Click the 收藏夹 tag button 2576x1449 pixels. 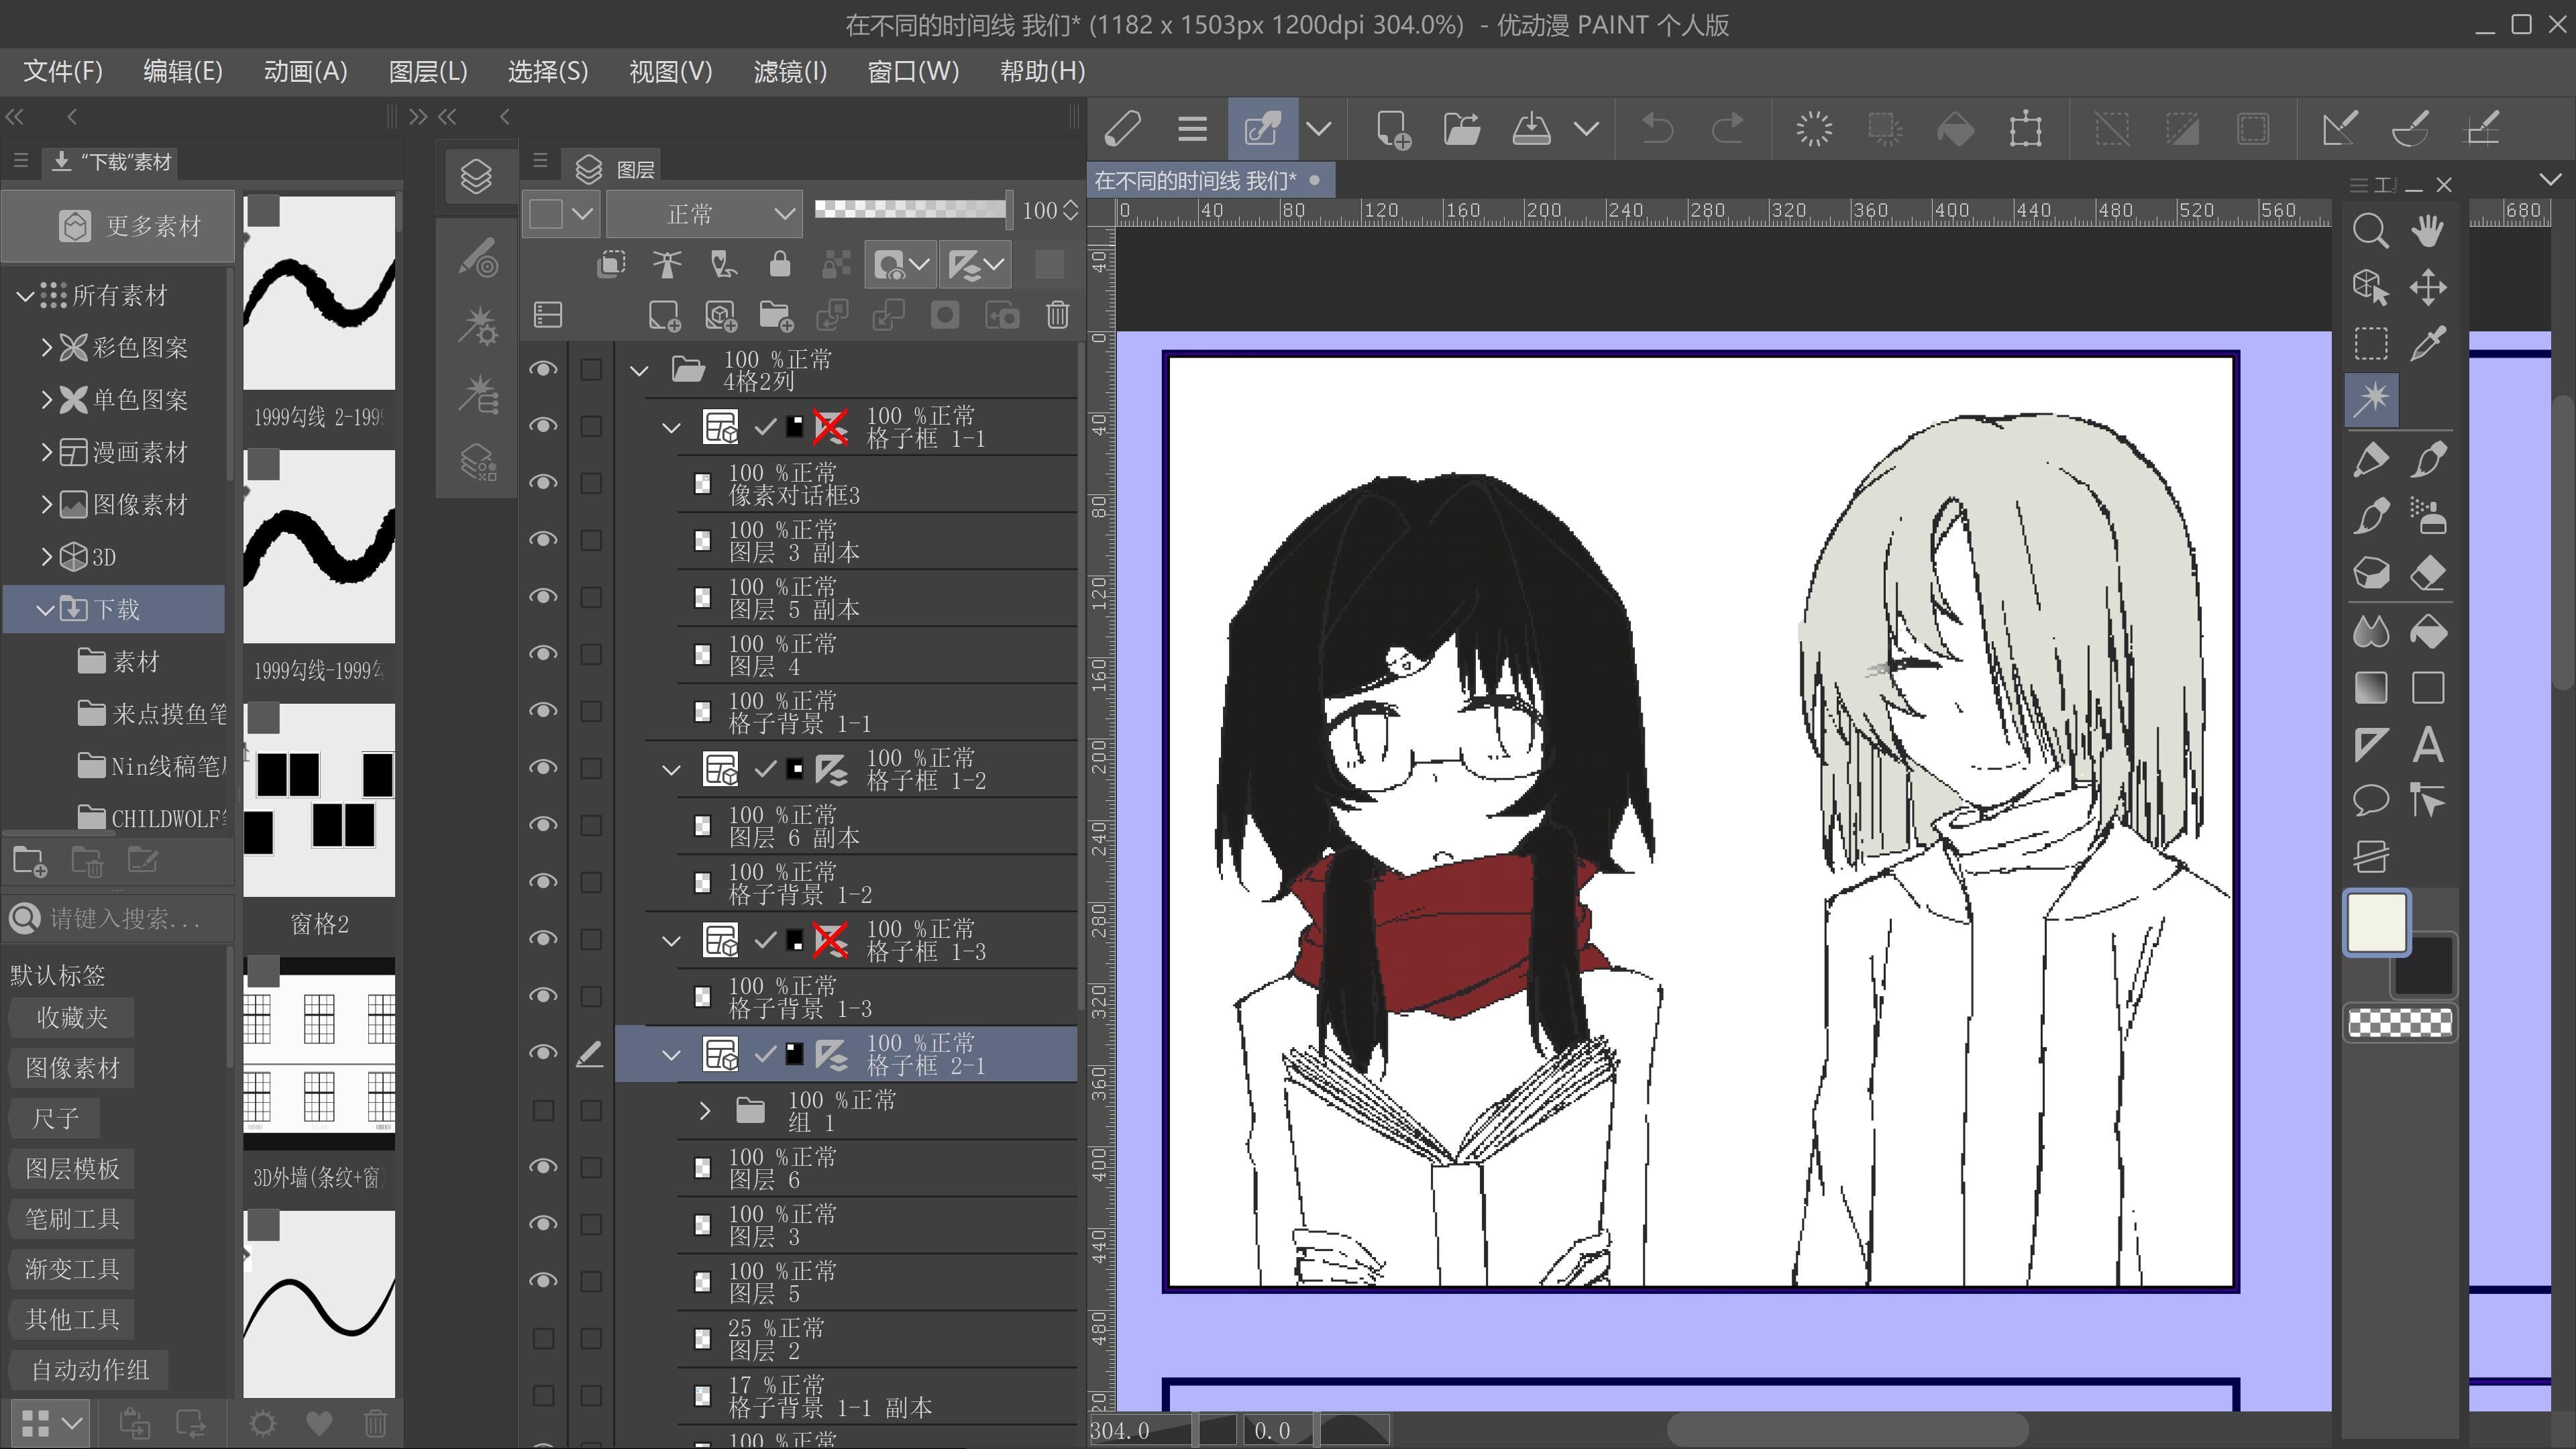(71, 1018)
